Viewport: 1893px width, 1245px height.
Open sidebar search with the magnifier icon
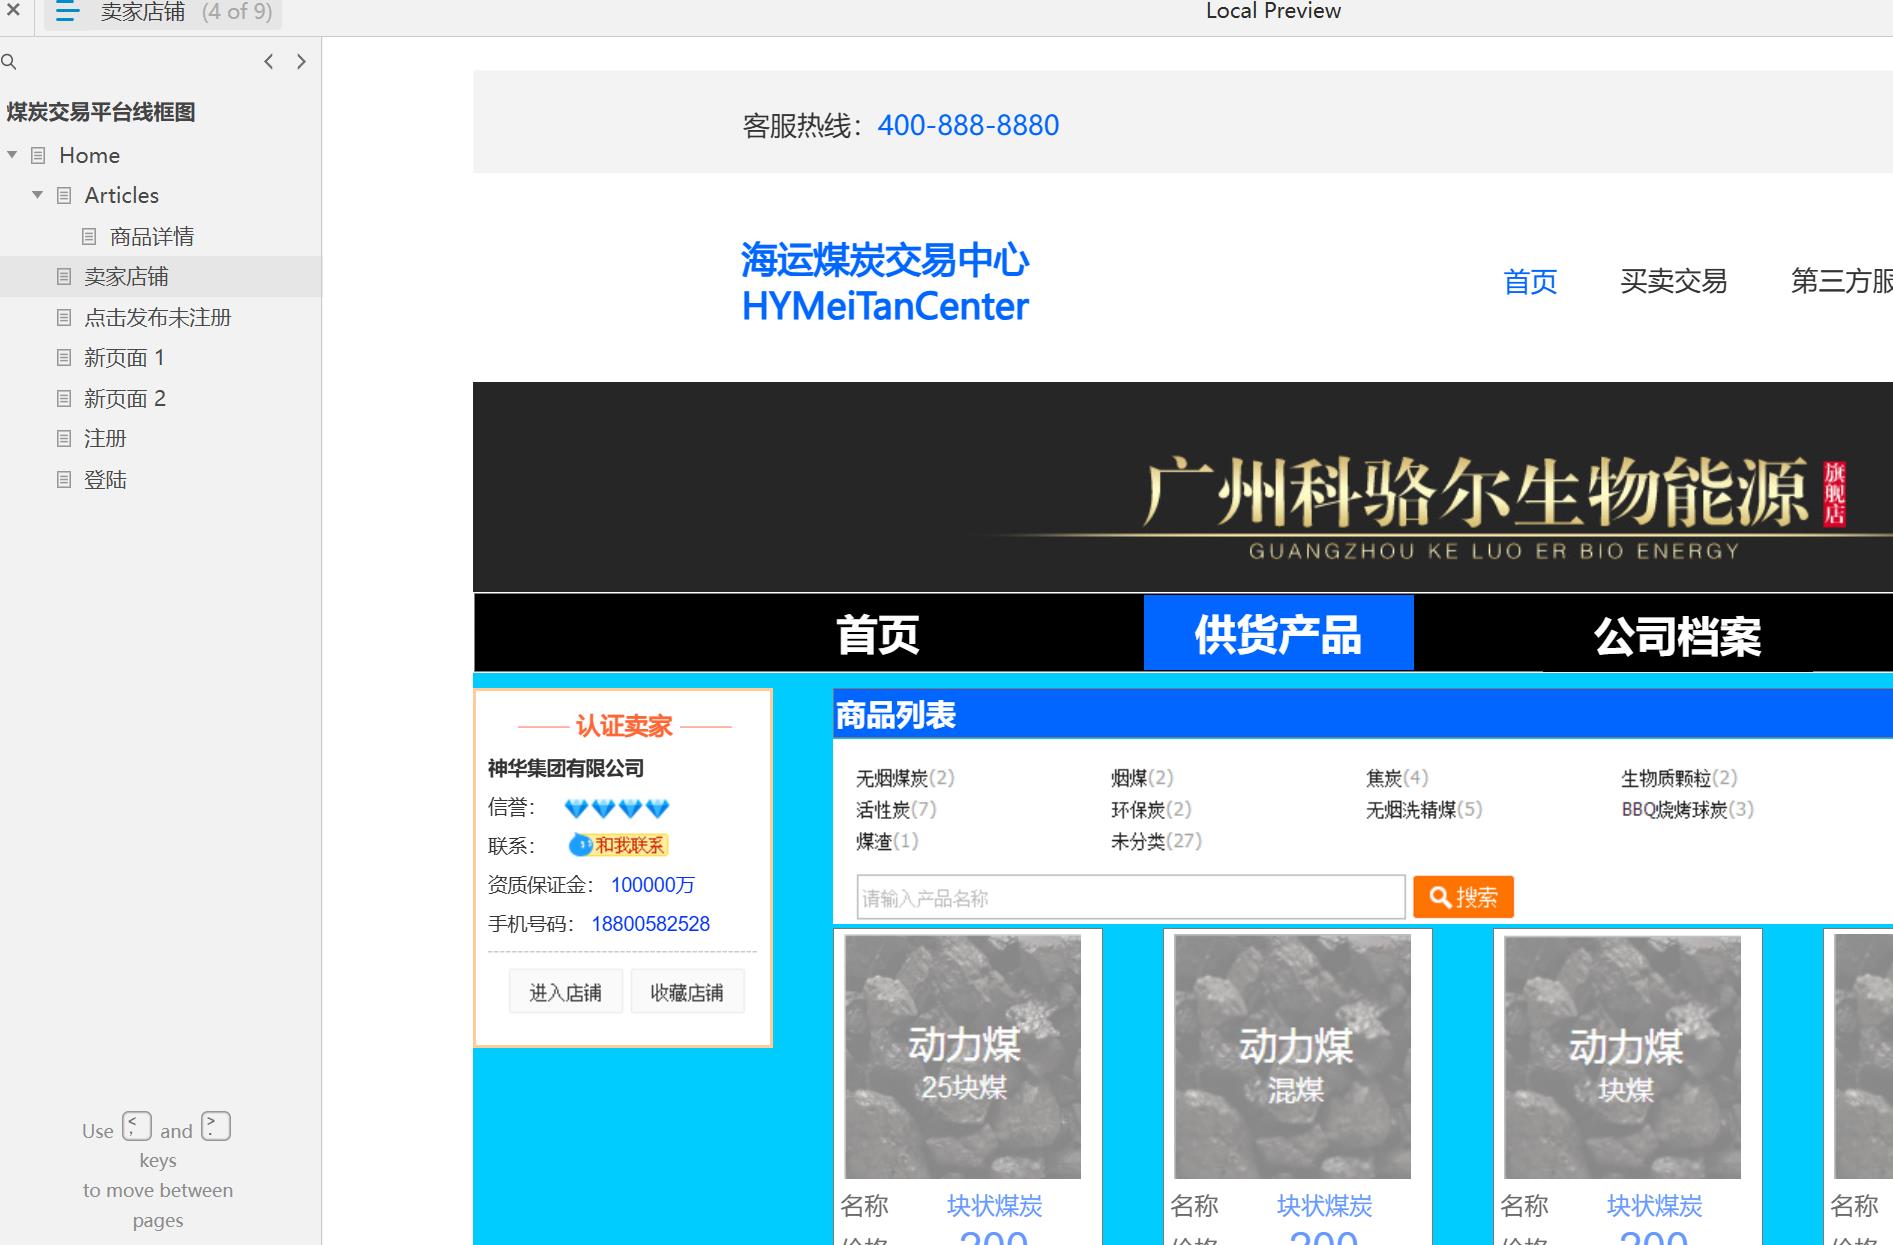pyautogui.click(x=9, y=62)
